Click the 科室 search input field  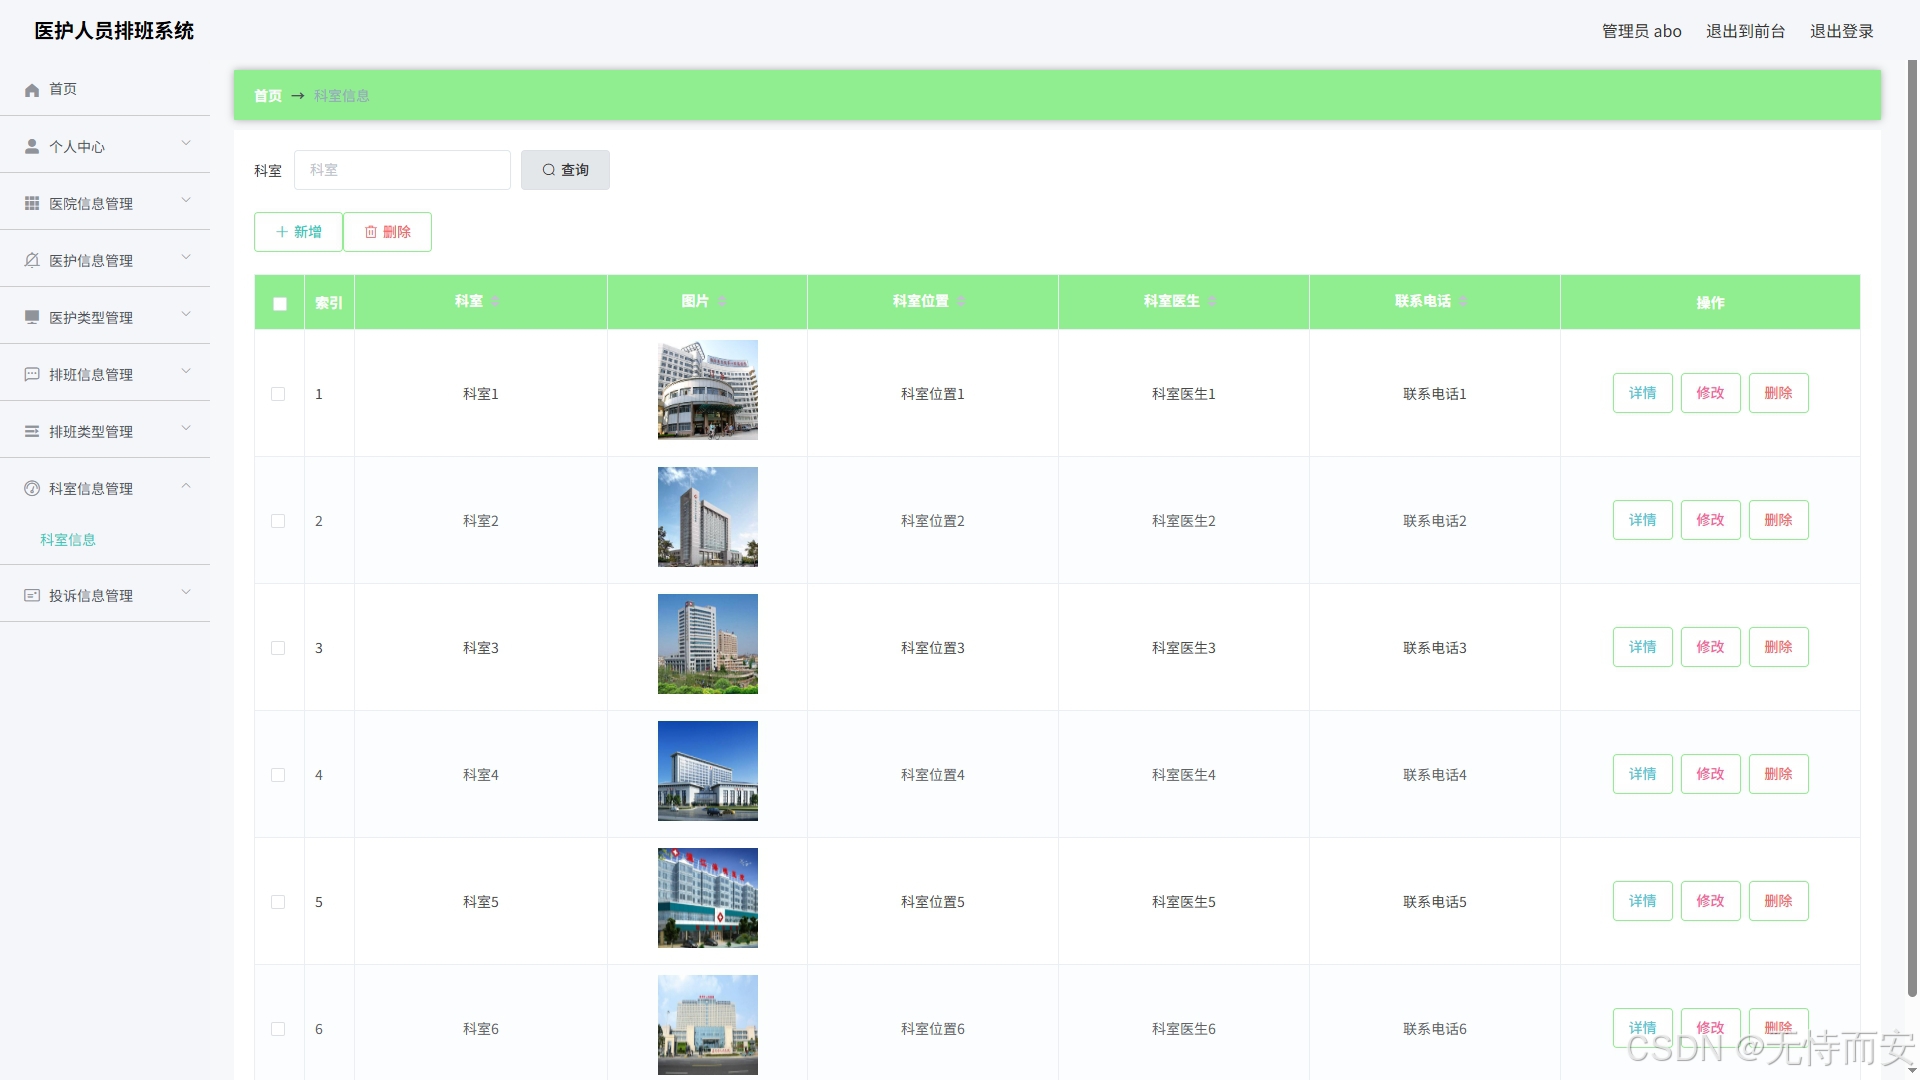[x=402, y=171]
